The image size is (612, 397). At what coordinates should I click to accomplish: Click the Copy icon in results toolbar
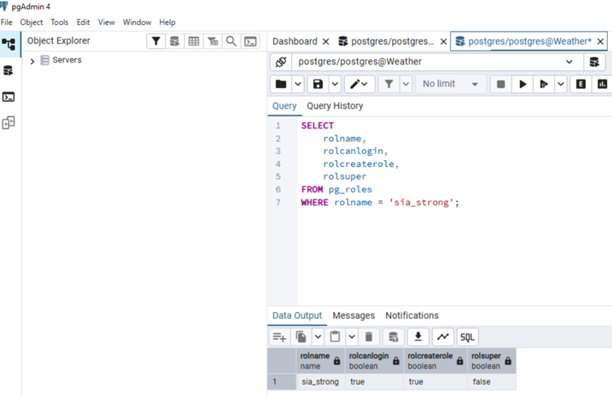(301, 337)
